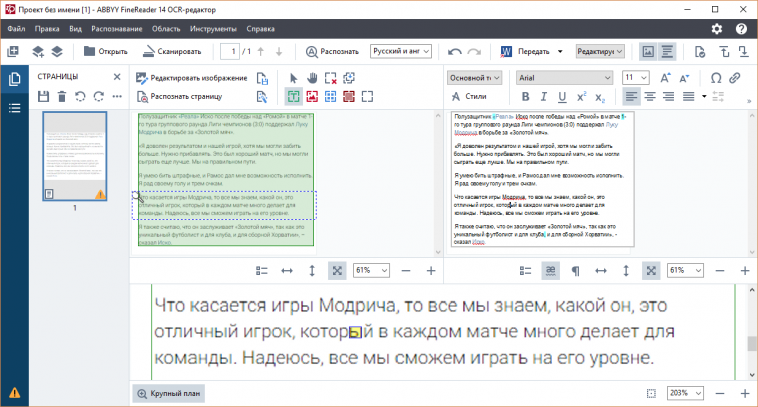
Task: Toggle italic formatting
Action: click(543, 97)
